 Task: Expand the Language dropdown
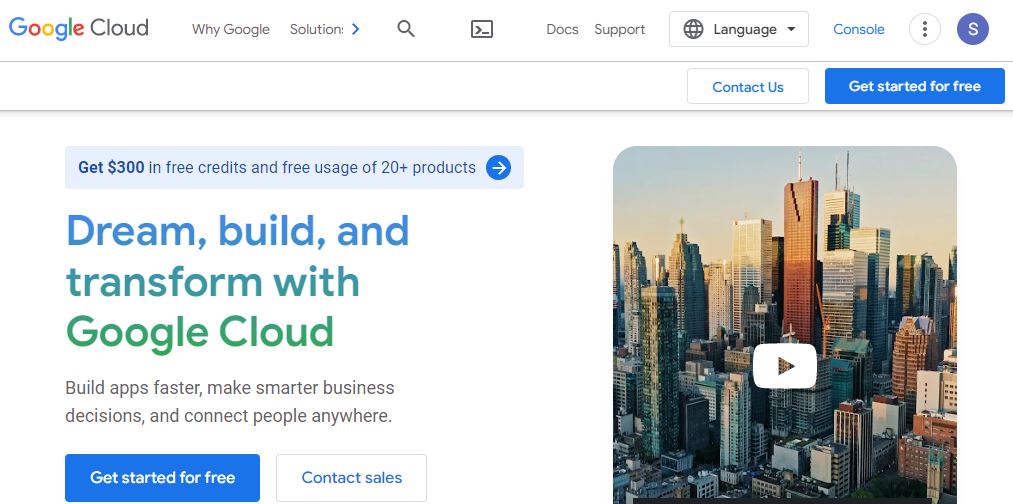(x=738, y=29)
